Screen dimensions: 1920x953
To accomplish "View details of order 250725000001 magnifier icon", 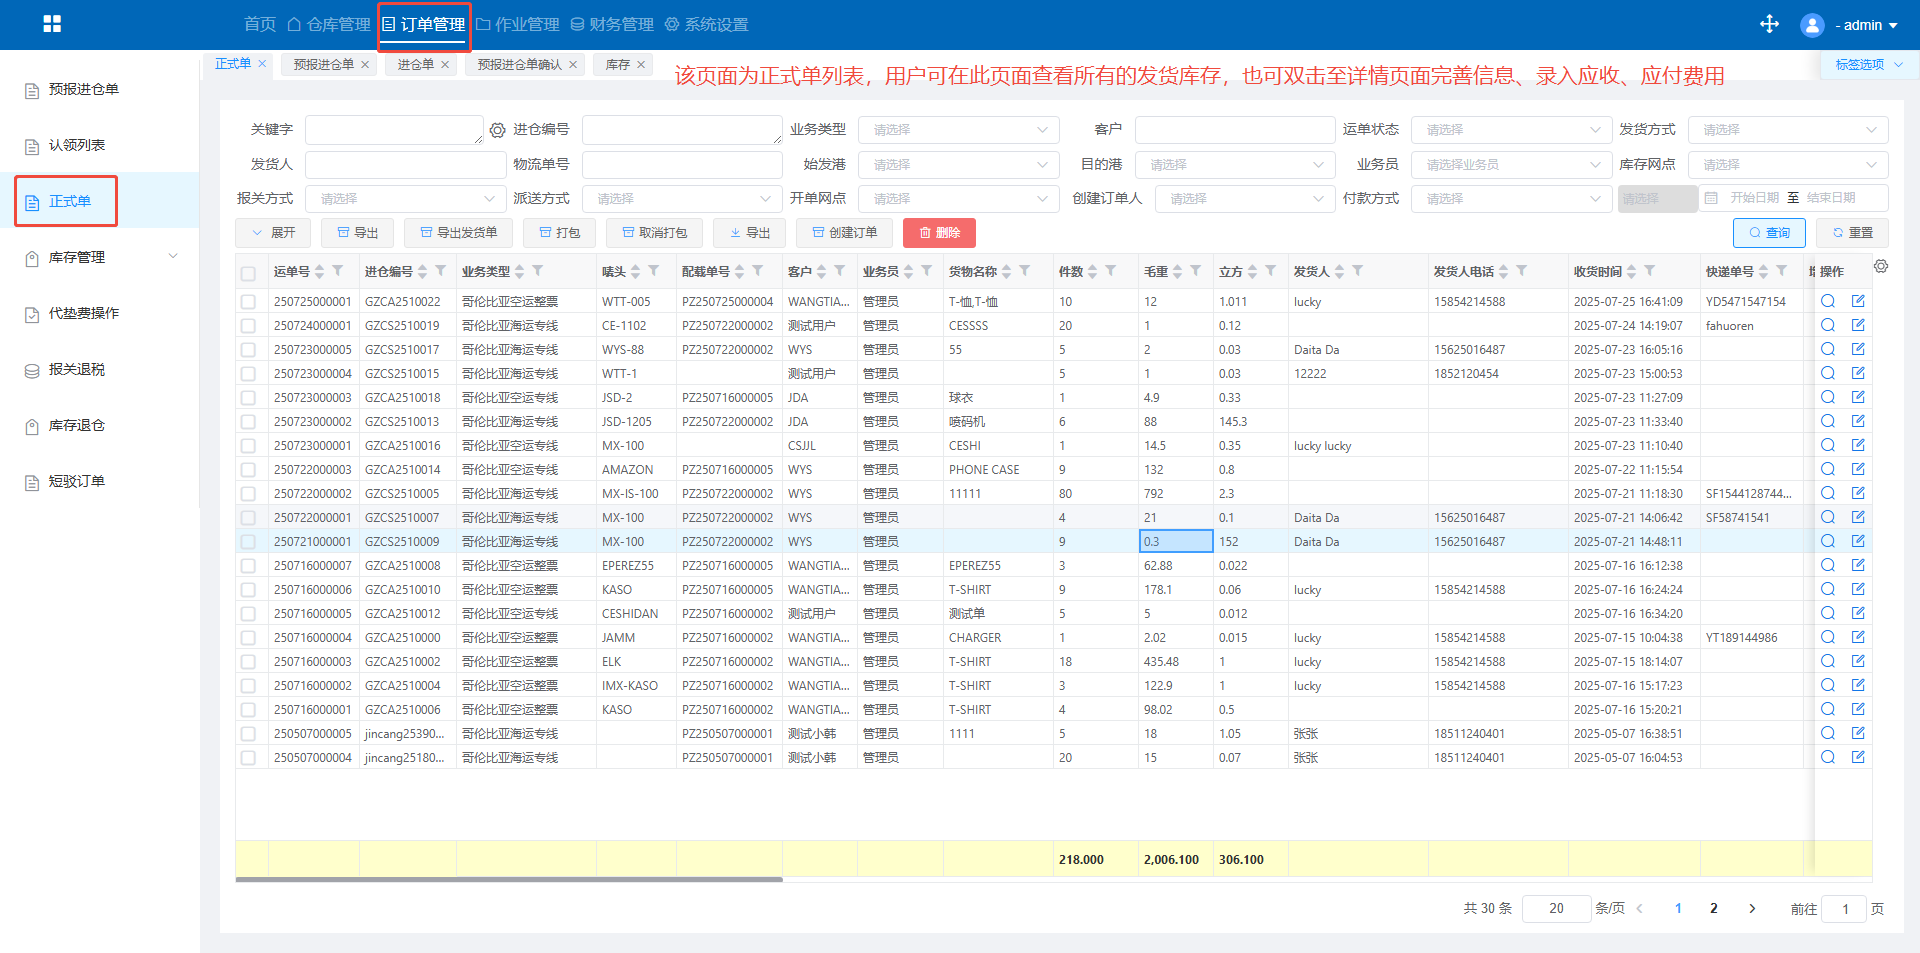I will click(1827, 301).
